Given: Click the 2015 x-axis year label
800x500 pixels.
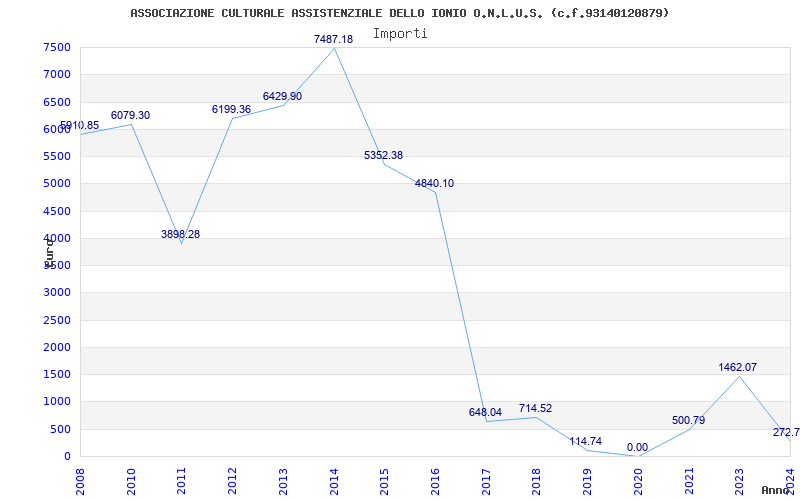Looking at the screenshot, I should click(385, 481).
